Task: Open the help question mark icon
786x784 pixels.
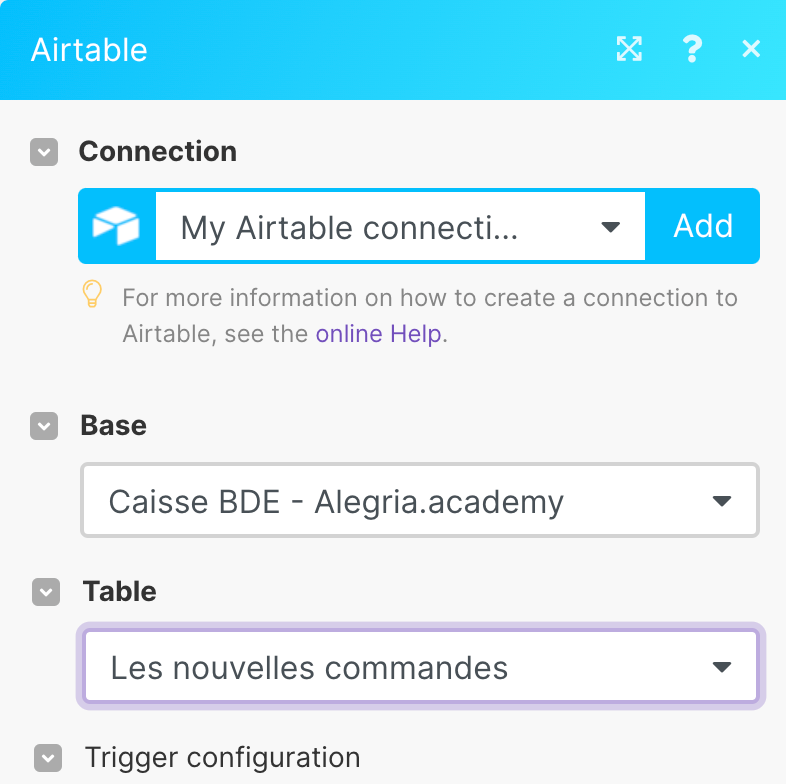Action: pyautogui.click(x=692, y=49)
